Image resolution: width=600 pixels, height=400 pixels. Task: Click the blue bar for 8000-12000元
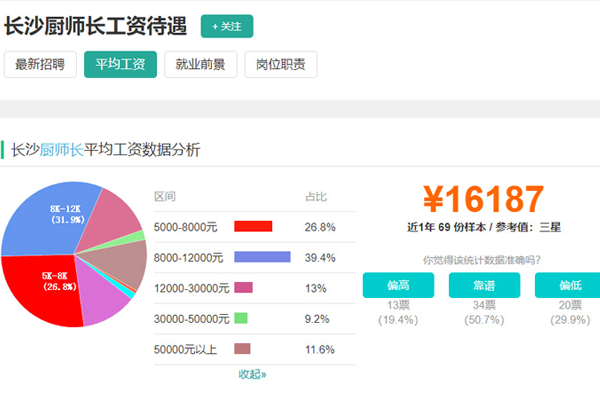[x=262, y=257]
